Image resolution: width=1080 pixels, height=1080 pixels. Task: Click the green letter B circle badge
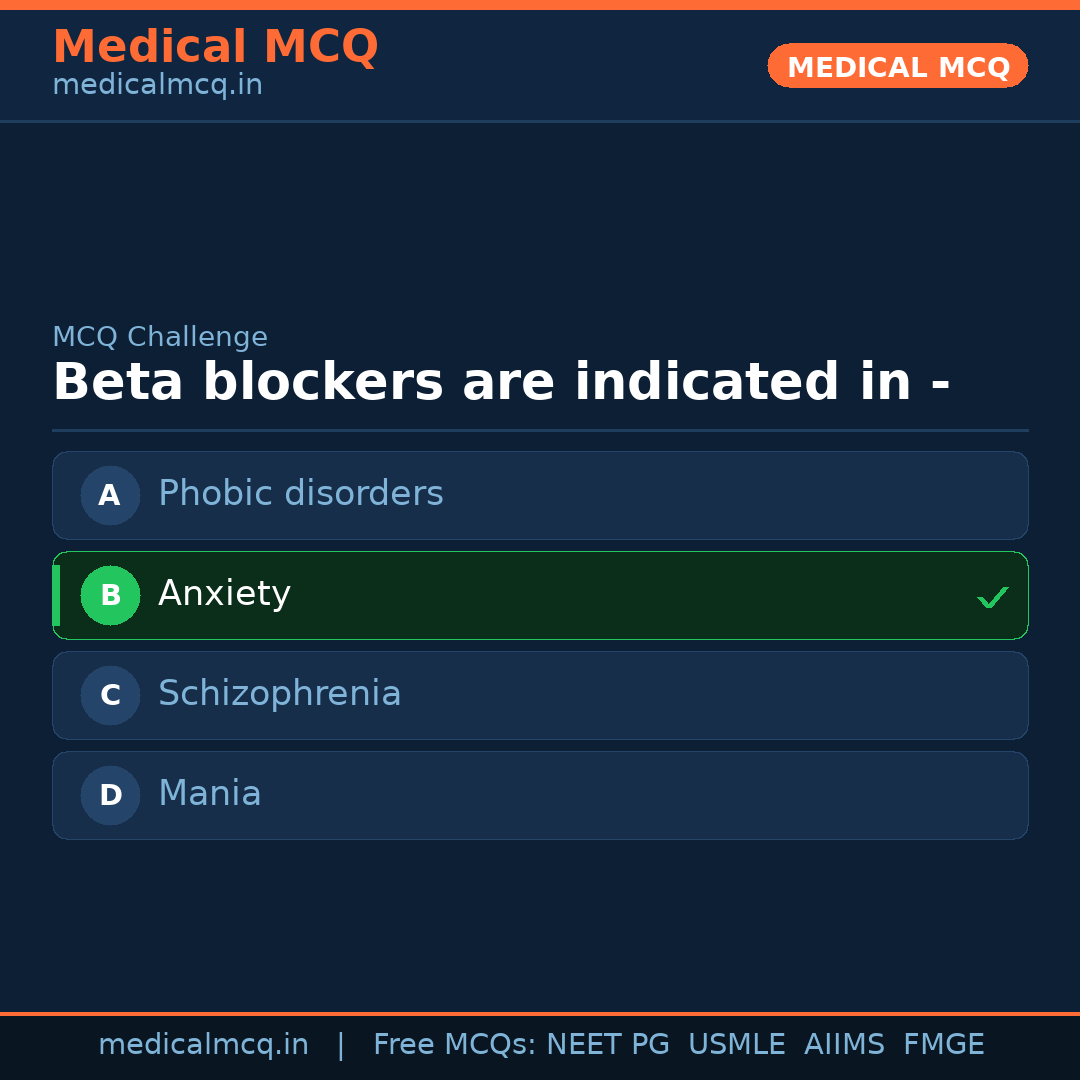click(110, 595)
